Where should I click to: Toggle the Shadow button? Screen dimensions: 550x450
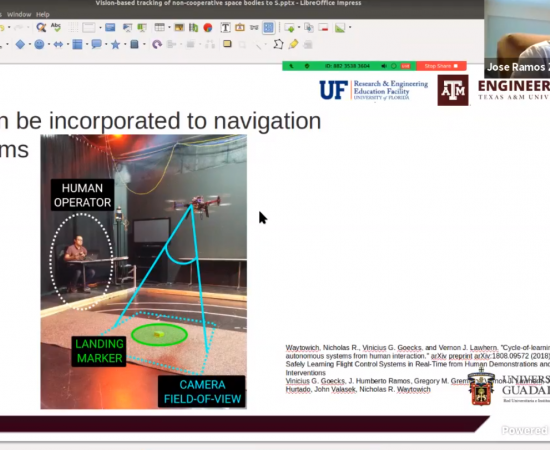point(227,44)
